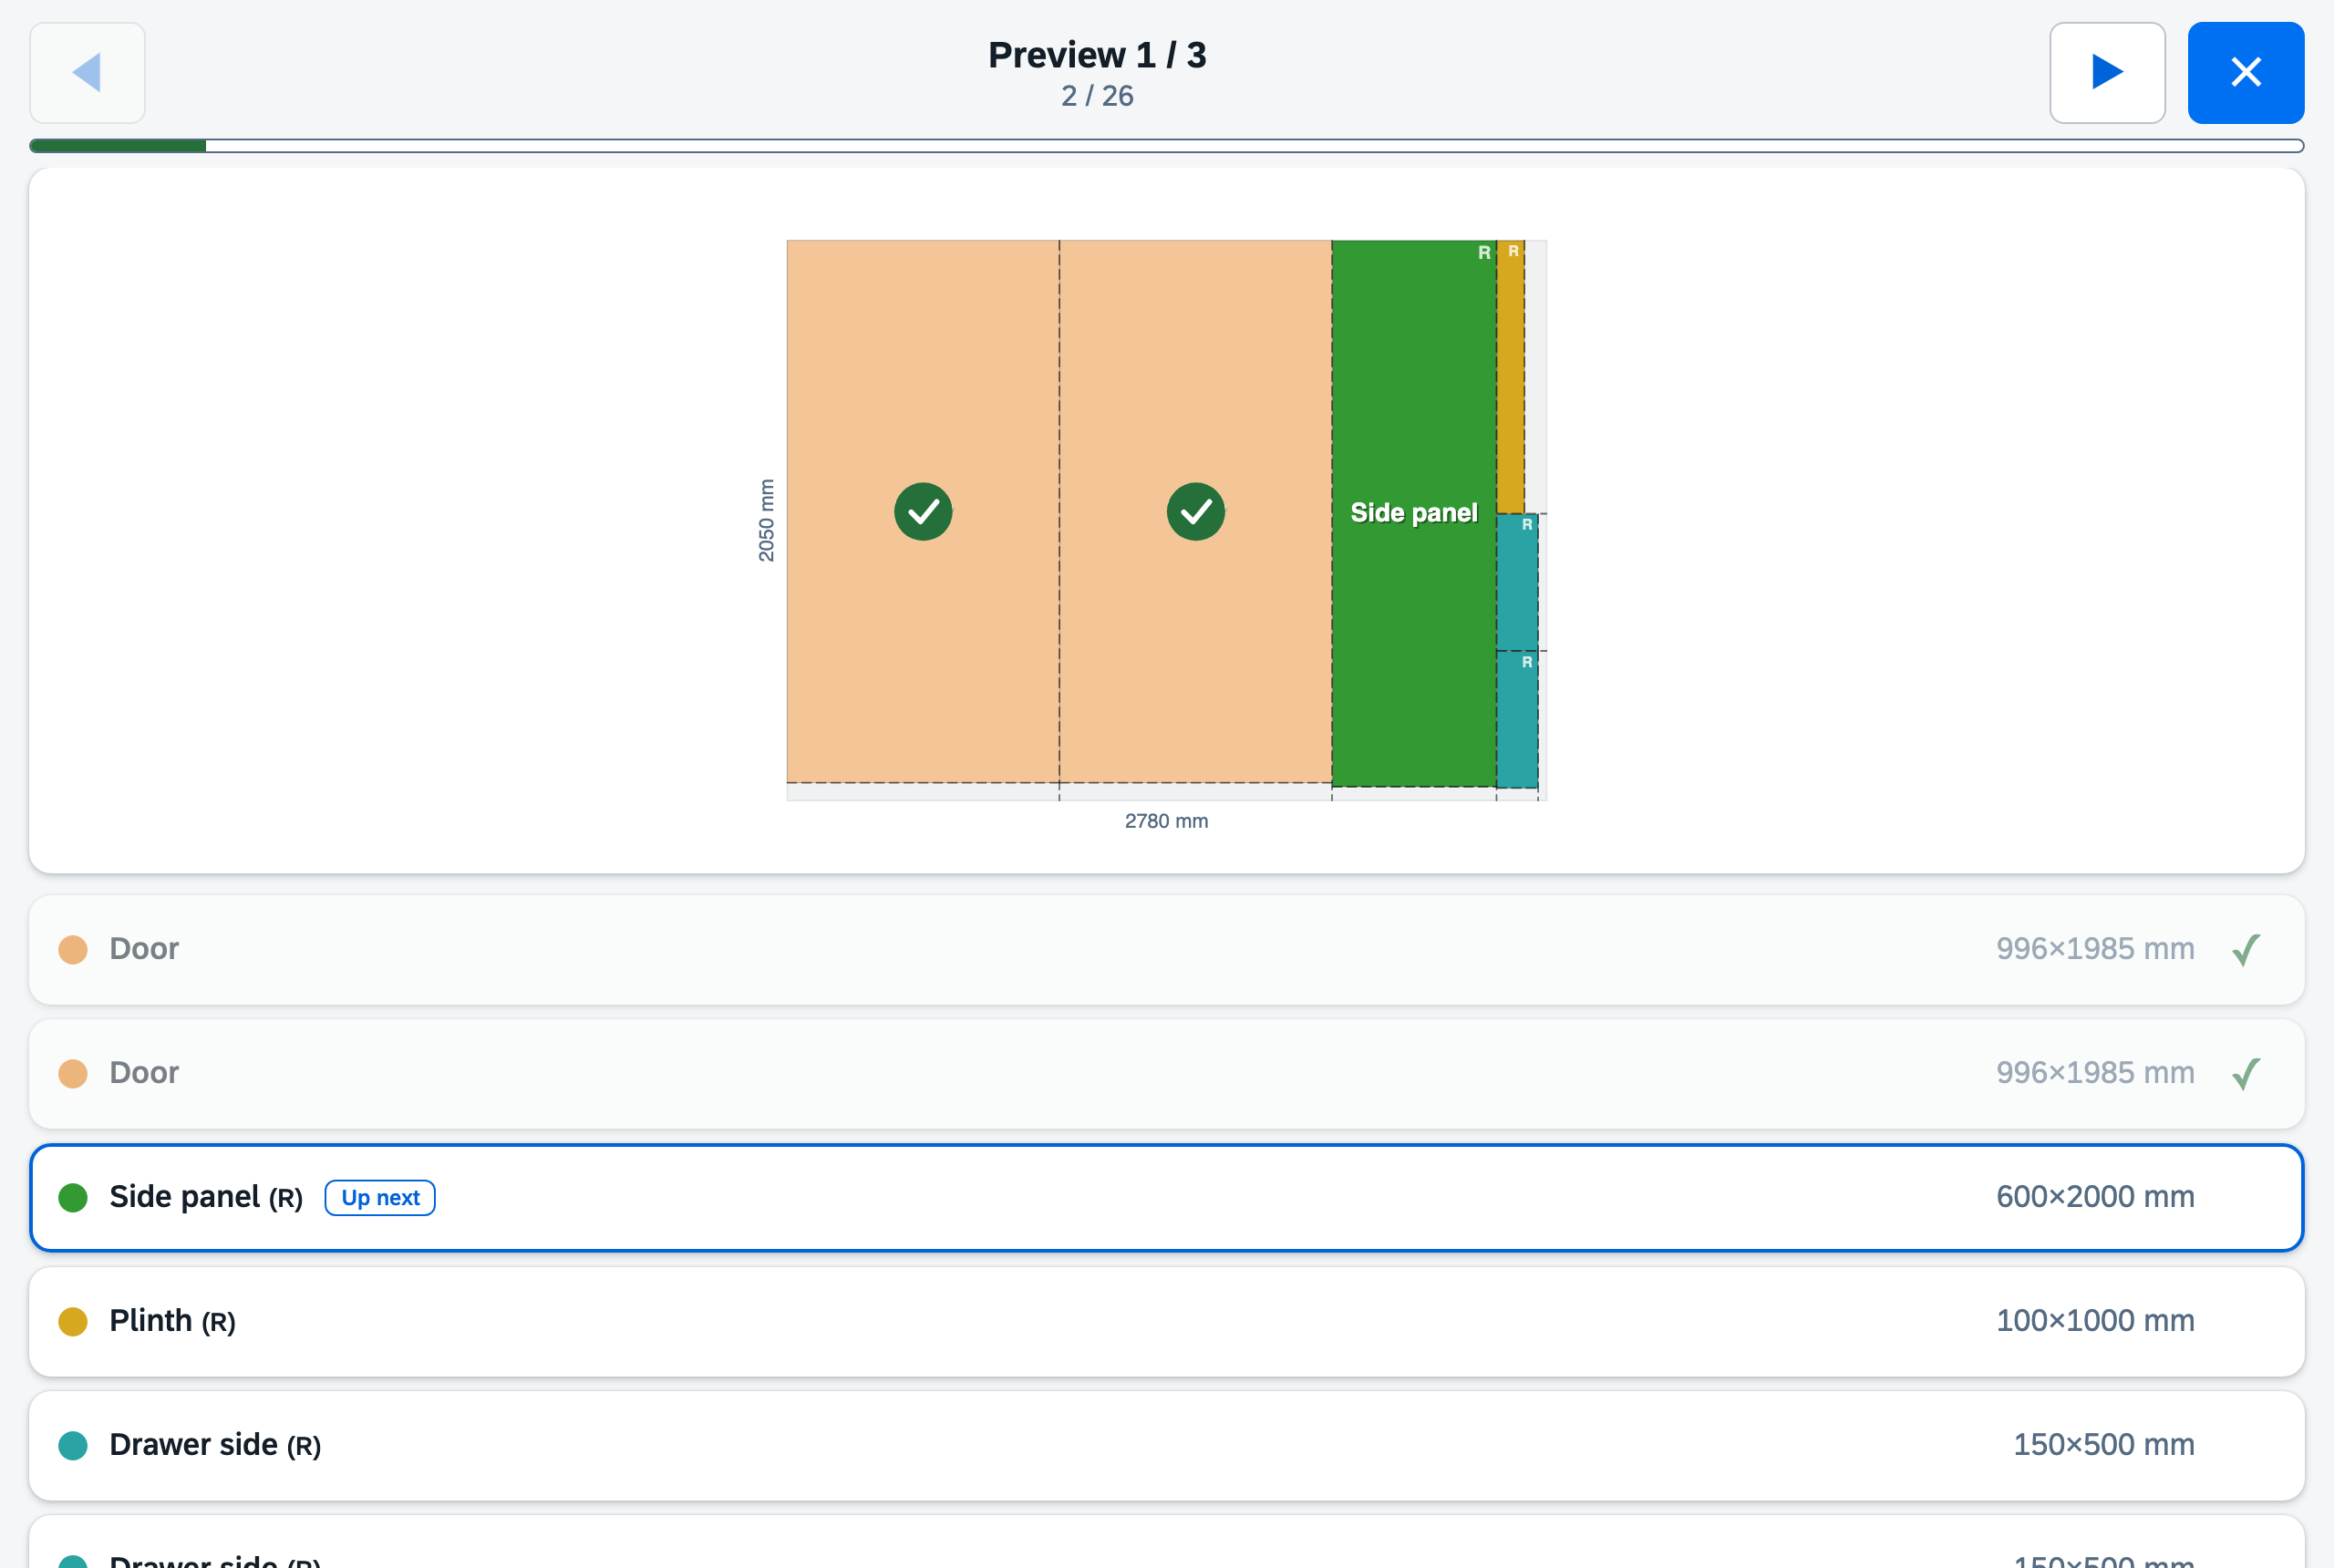Click the cutting progress bar
Viewport: 2334px width, 1568px height.
pyautogui.click(x=1166, y=146)
